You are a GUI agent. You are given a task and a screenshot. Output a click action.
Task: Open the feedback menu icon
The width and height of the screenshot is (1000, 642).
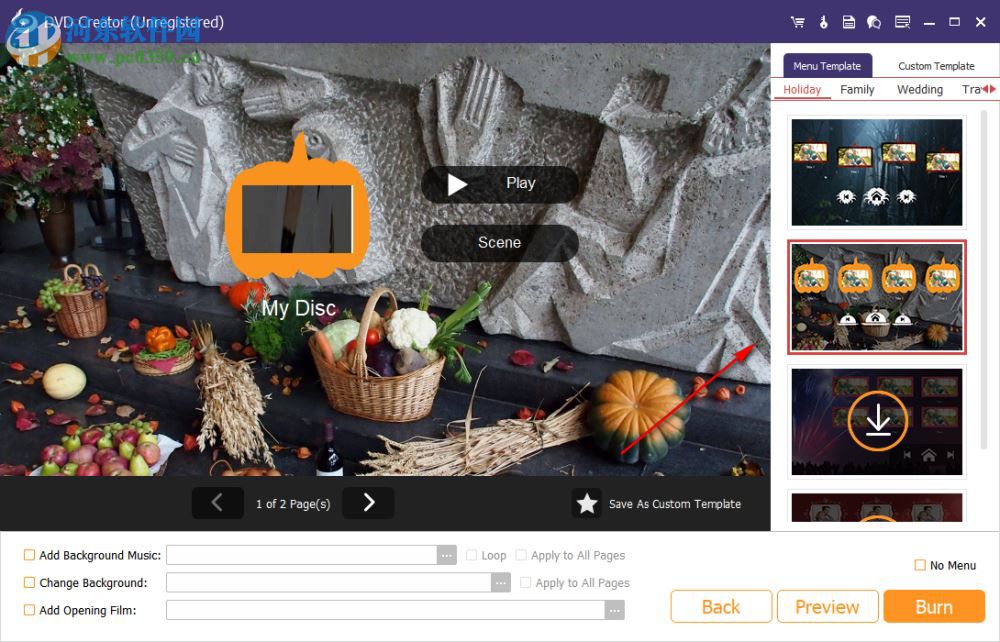(902, 22)
